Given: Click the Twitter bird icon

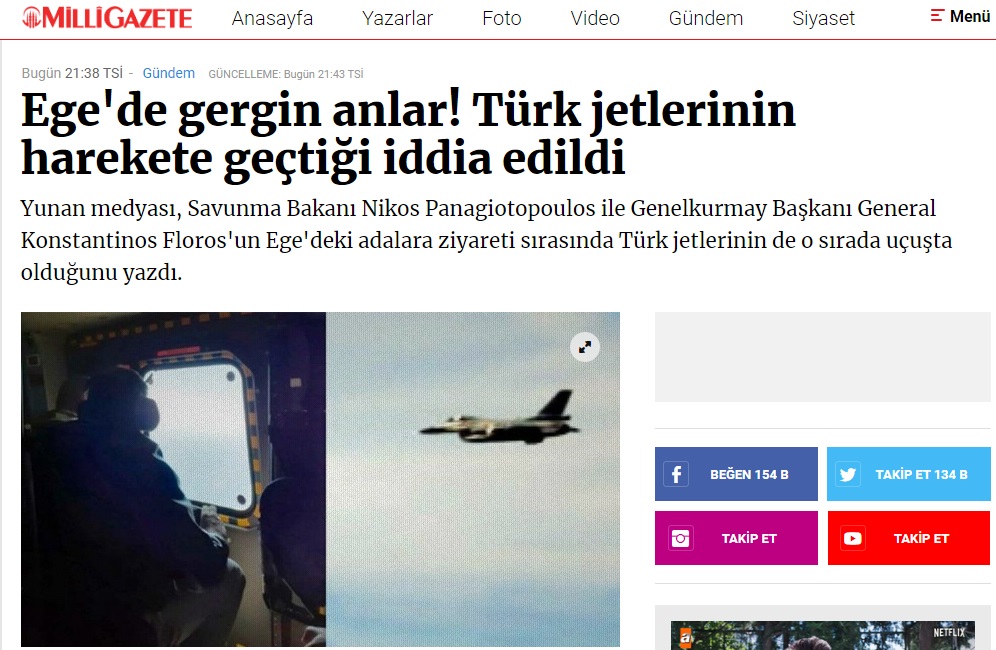Looking at the screenshot, I should click(x=847, y=474).
